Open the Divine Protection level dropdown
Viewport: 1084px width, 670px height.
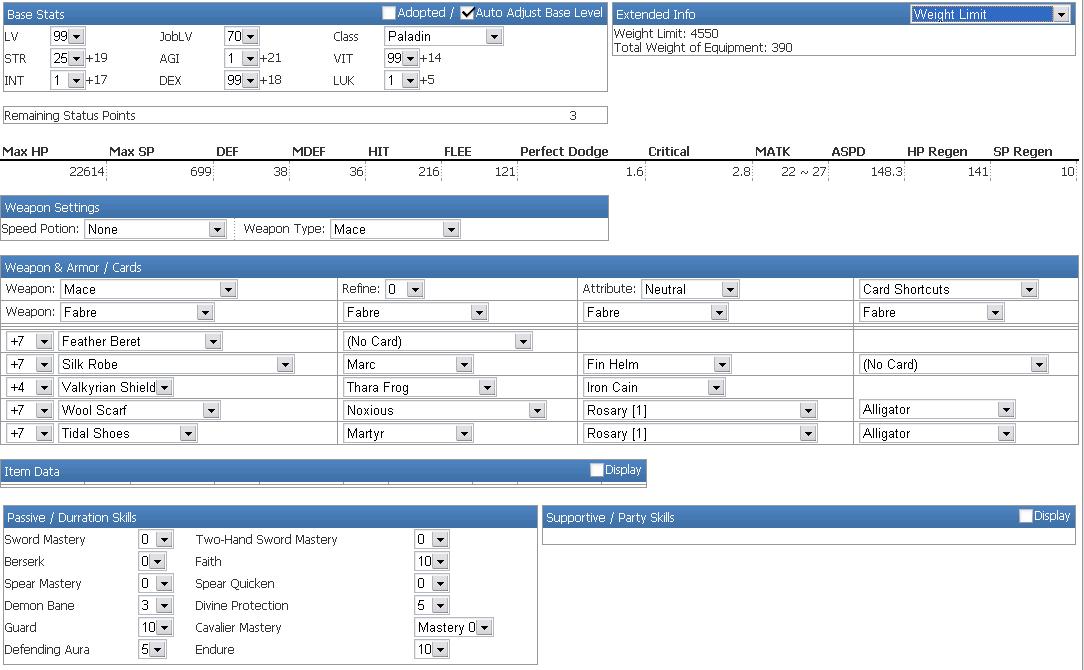(431, 606)
